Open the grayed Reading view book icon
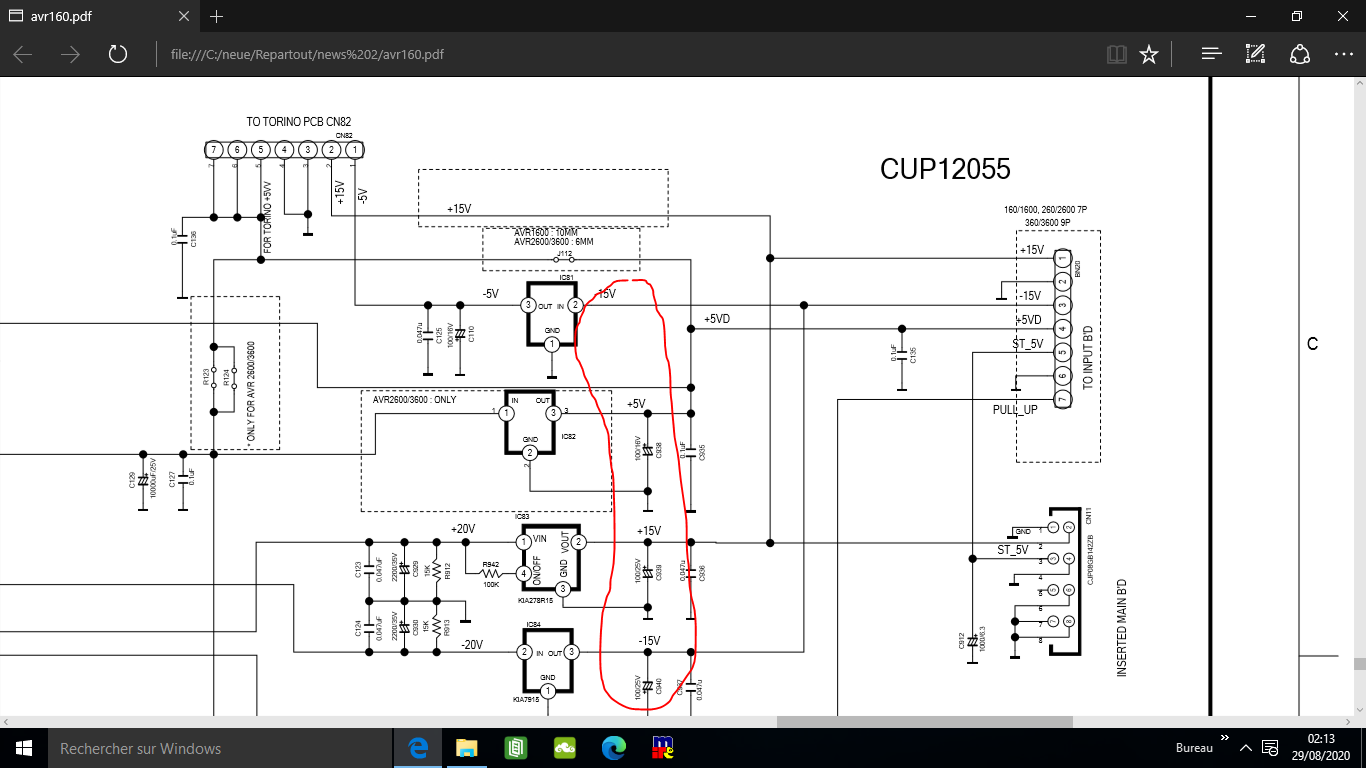Viewport: 1366px width, 768px height. pos(1116,54)
